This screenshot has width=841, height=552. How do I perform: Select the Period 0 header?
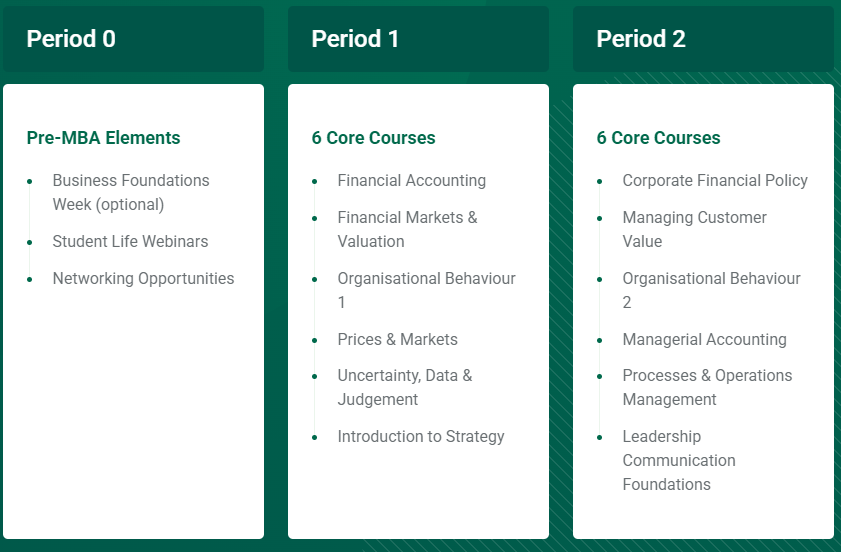(133, 39)
